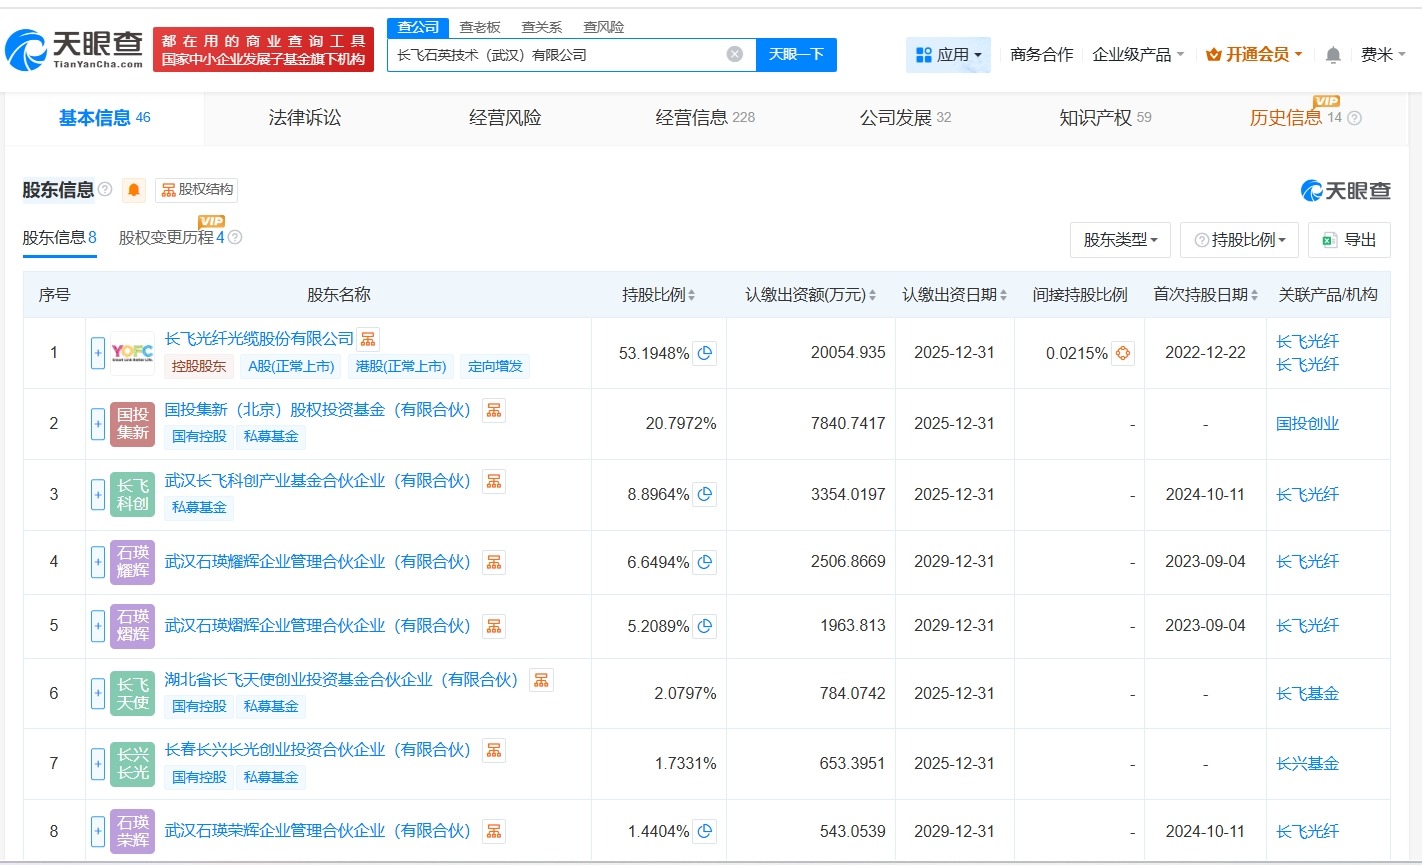1422x865 pixels.
Task: Clear the search box text
Action: coord(735,55)
